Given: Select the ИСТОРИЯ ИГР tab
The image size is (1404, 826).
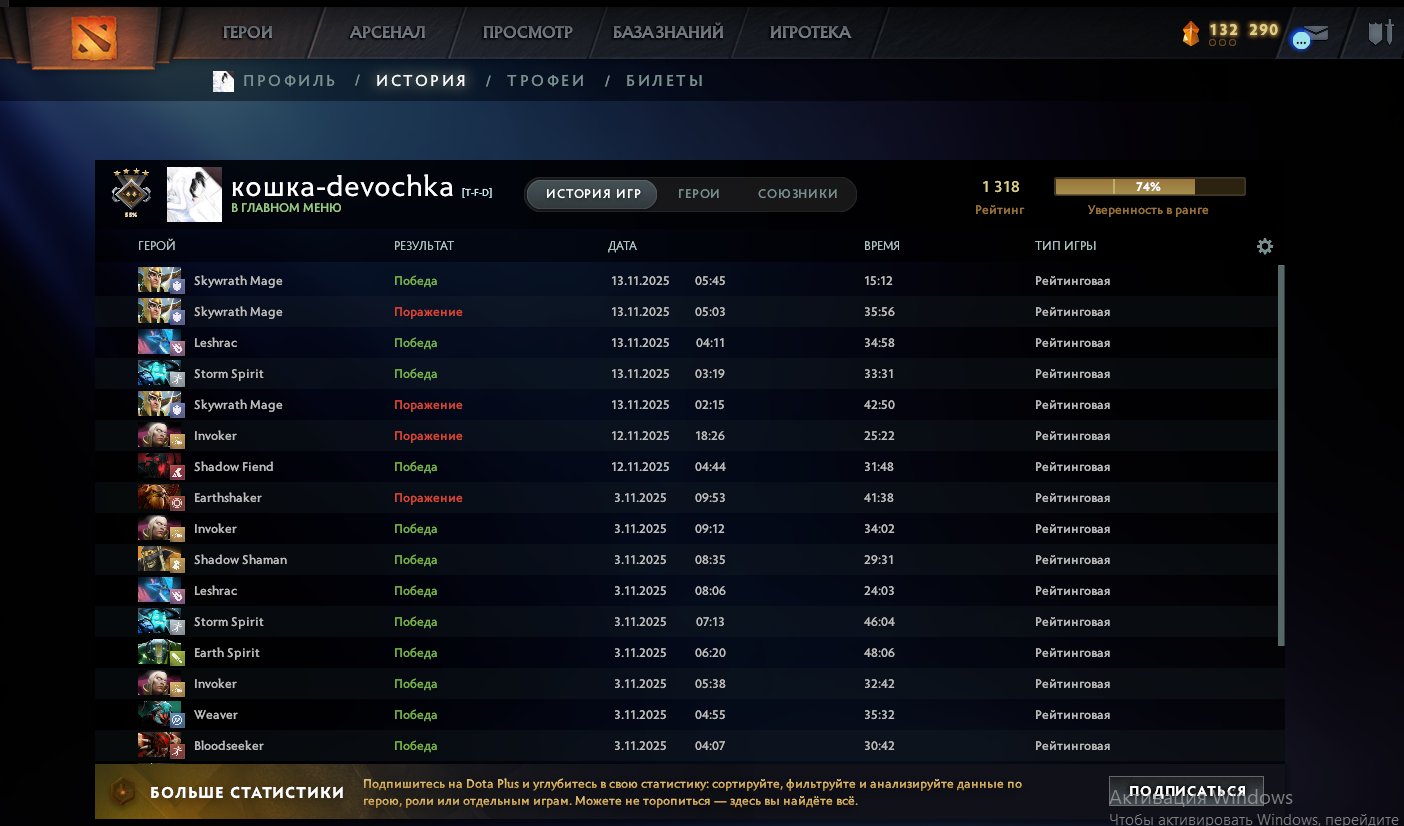Looking at the screenshot, I should (591, 194).
